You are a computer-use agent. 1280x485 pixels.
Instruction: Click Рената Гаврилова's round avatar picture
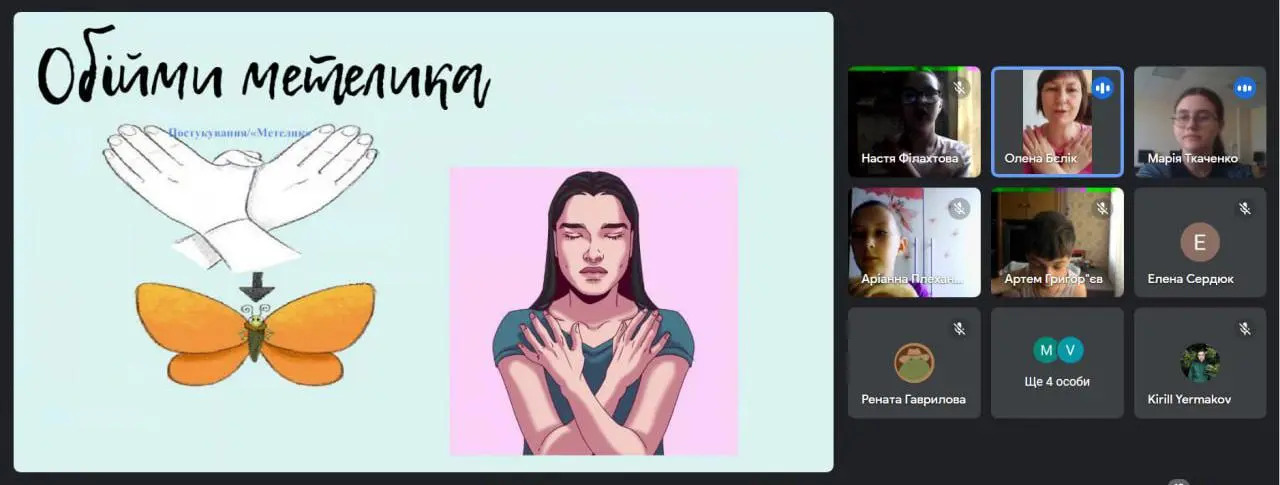pos(914,362)
